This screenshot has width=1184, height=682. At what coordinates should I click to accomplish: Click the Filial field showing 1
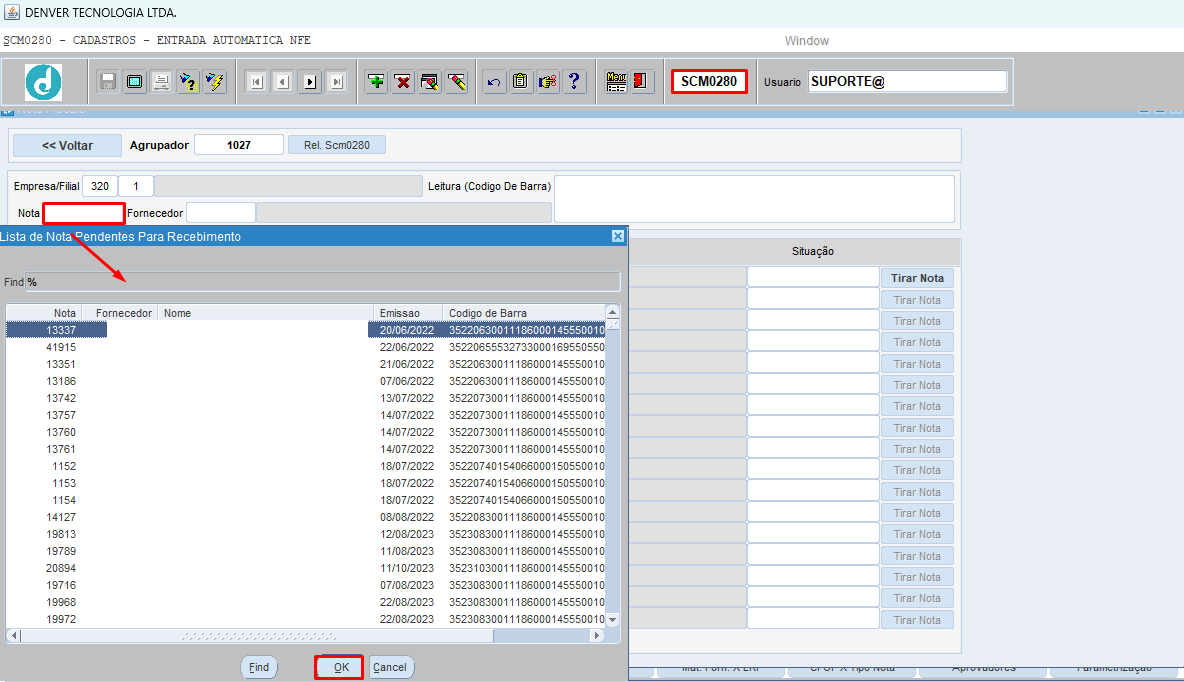pyautogui.click(x=136, y=186)
